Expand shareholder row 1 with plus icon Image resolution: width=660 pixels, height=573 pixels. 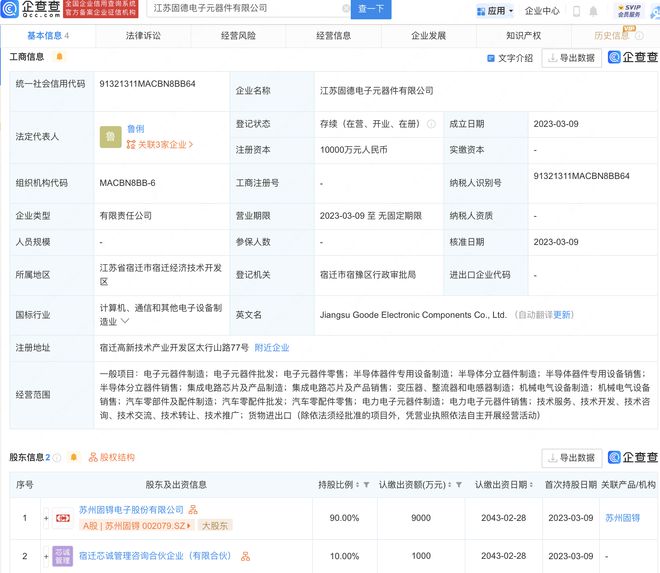tap(46, 518)
